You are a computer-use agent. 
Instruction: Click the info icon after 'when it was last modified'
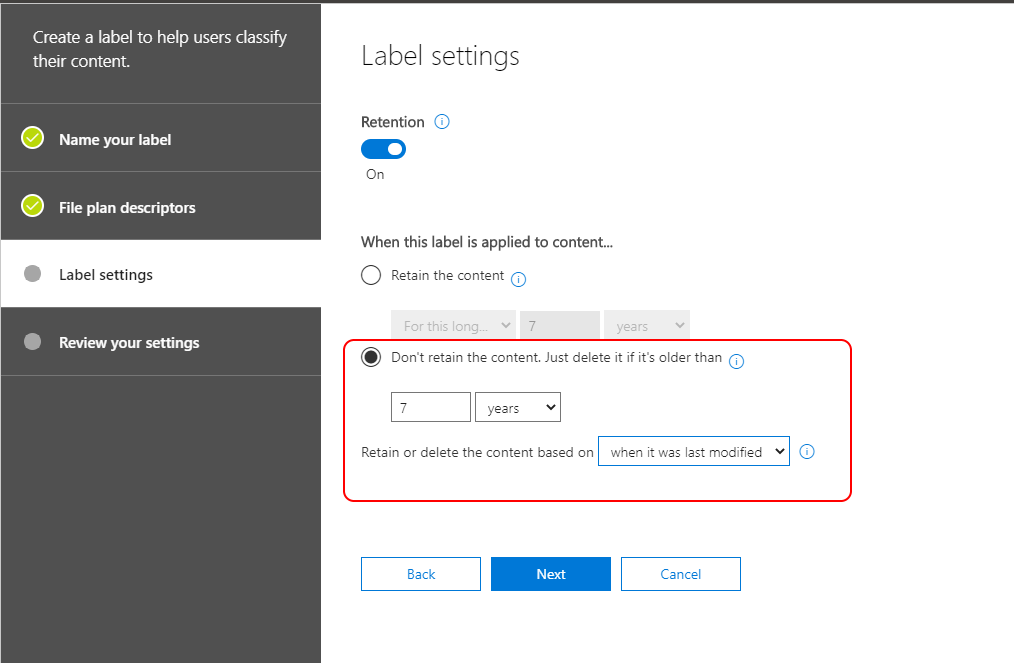[x=807, y=451]
